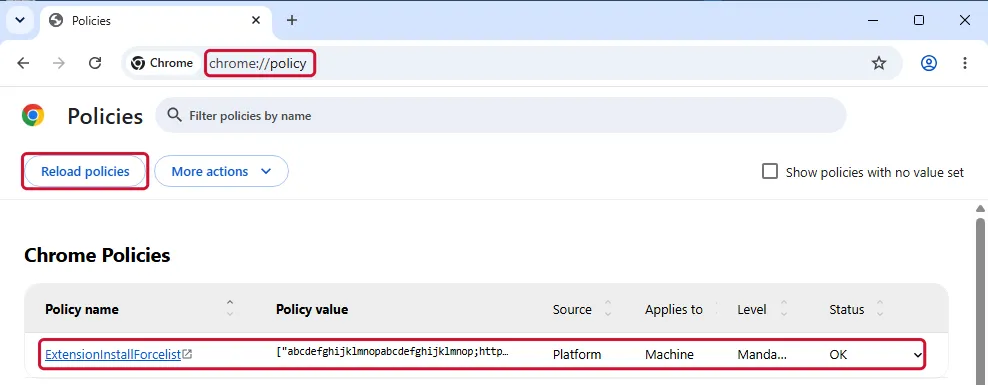The width and height of the screenshot is (988, 385).
Task: Click the truncated Manda... level cell
Action: click(x=762, y=354)
